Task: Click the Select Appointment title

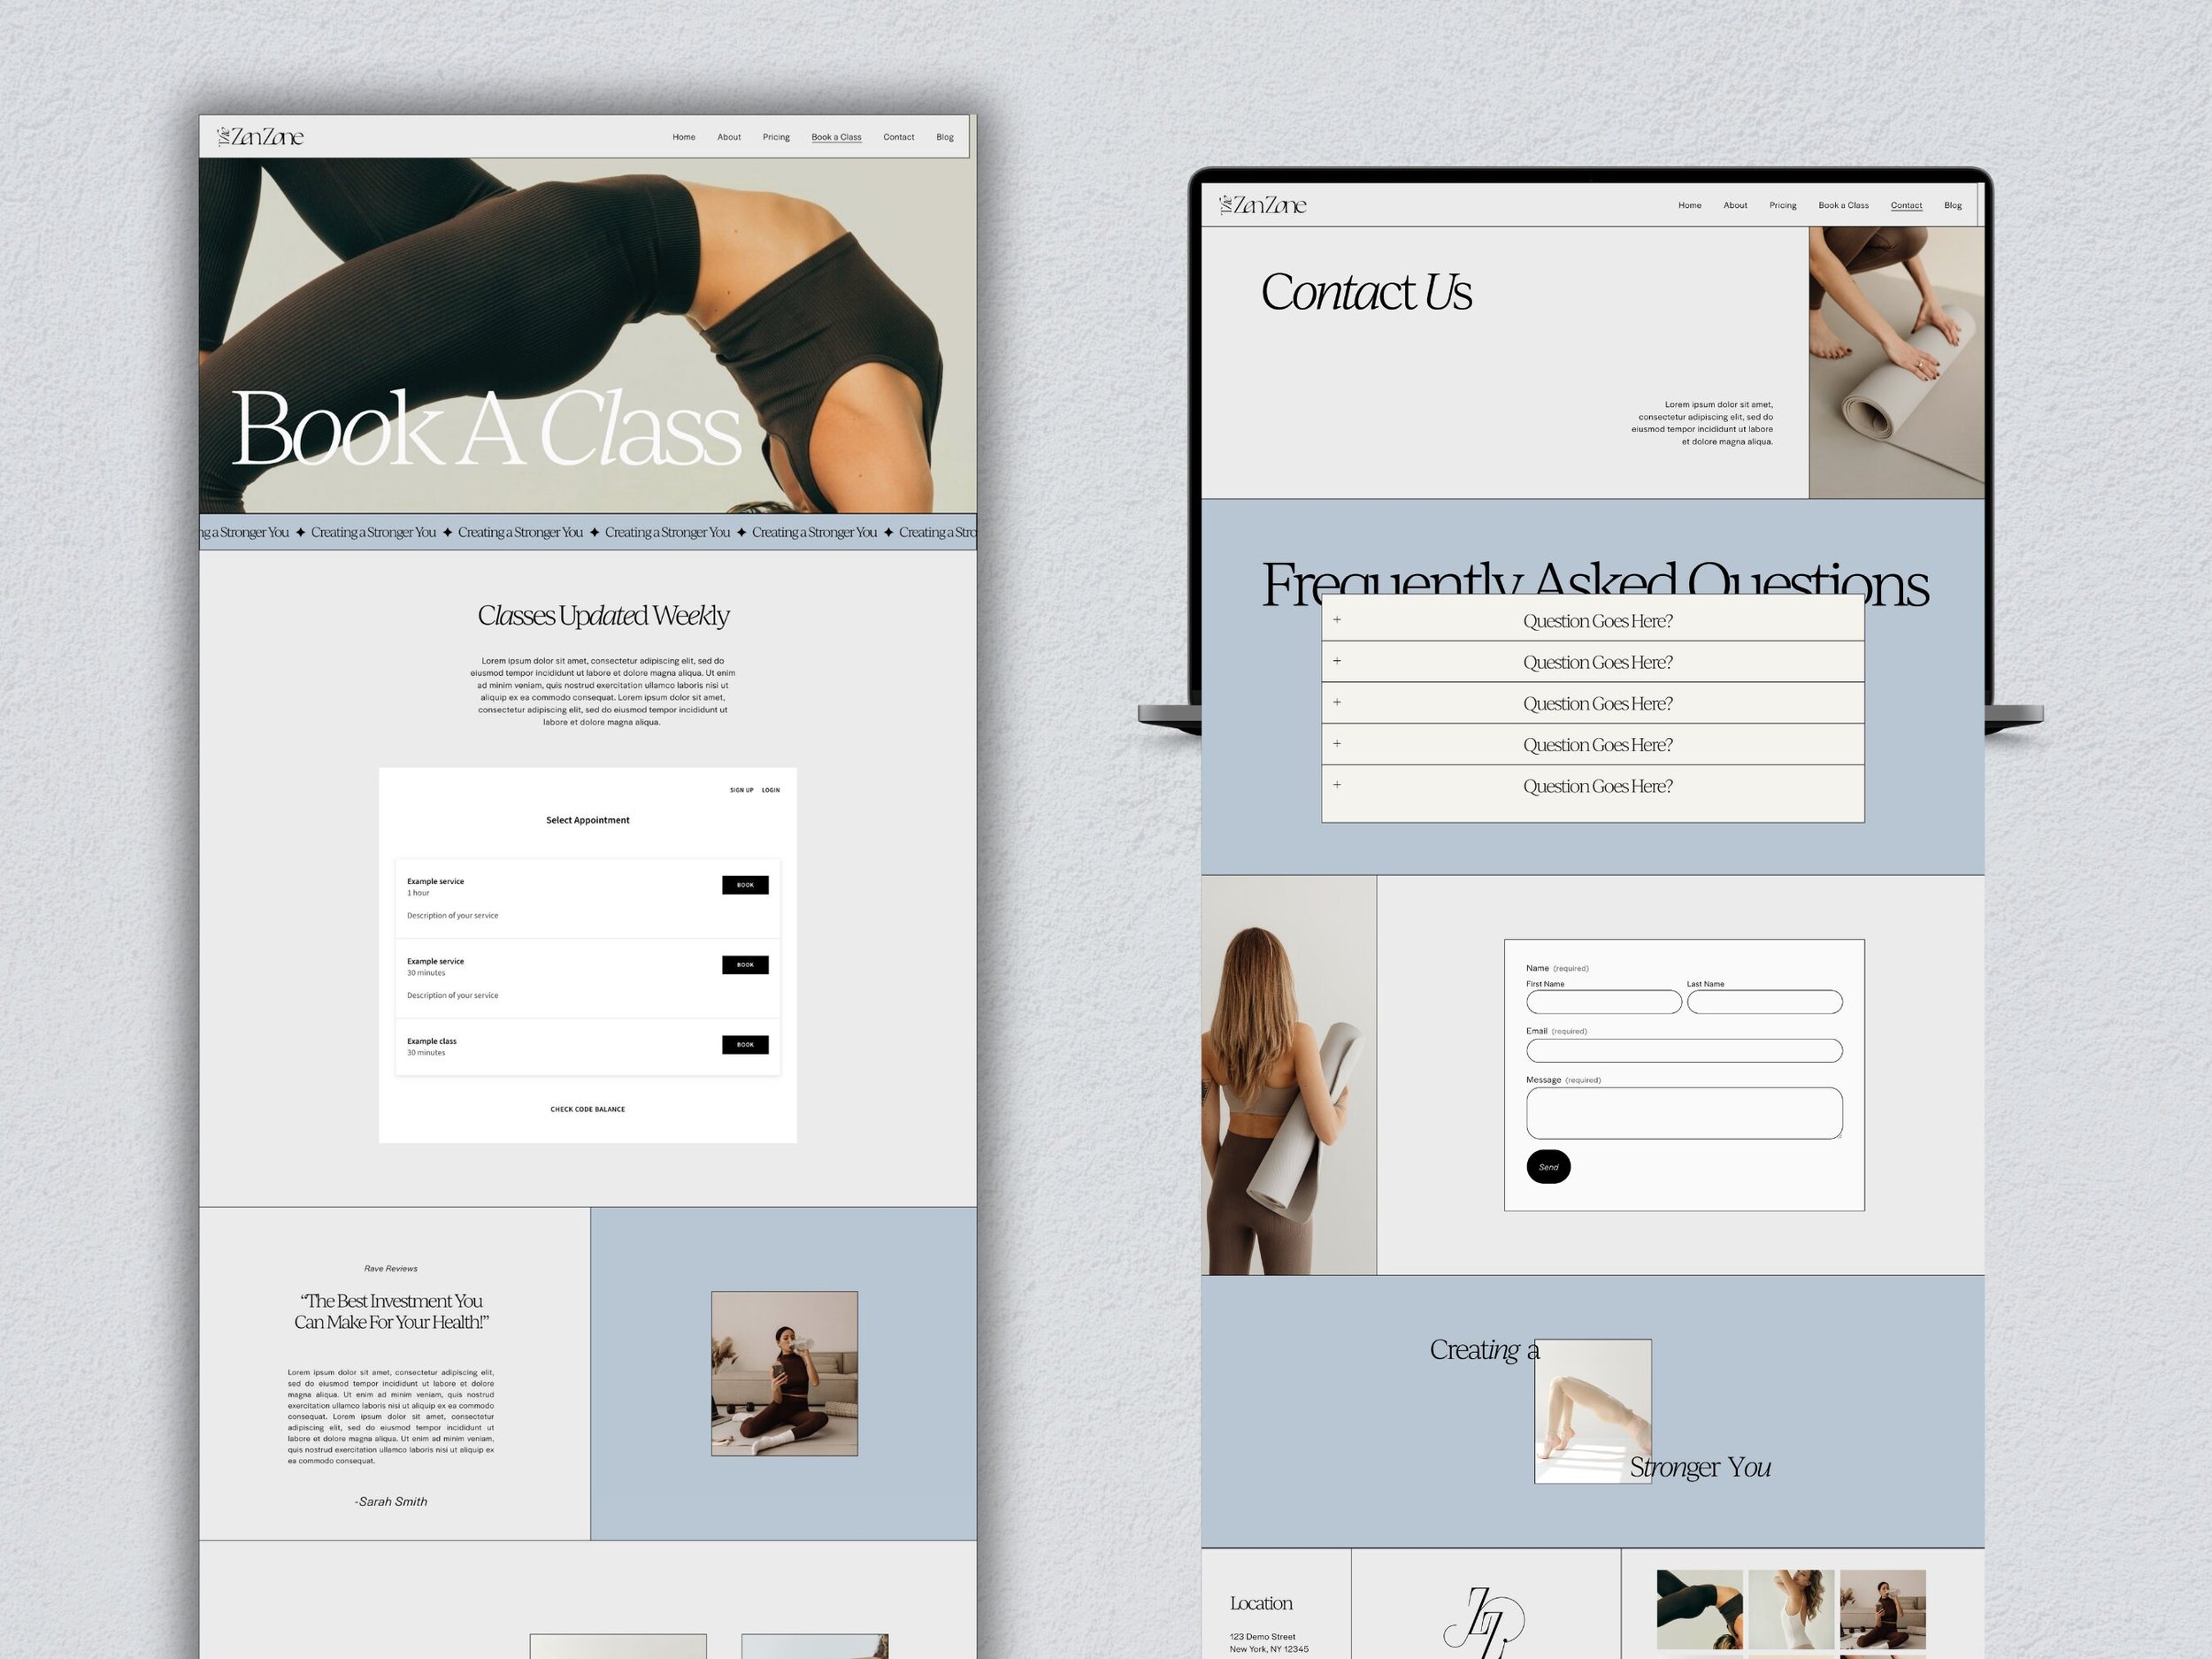Action: click(x=588, y=820)
